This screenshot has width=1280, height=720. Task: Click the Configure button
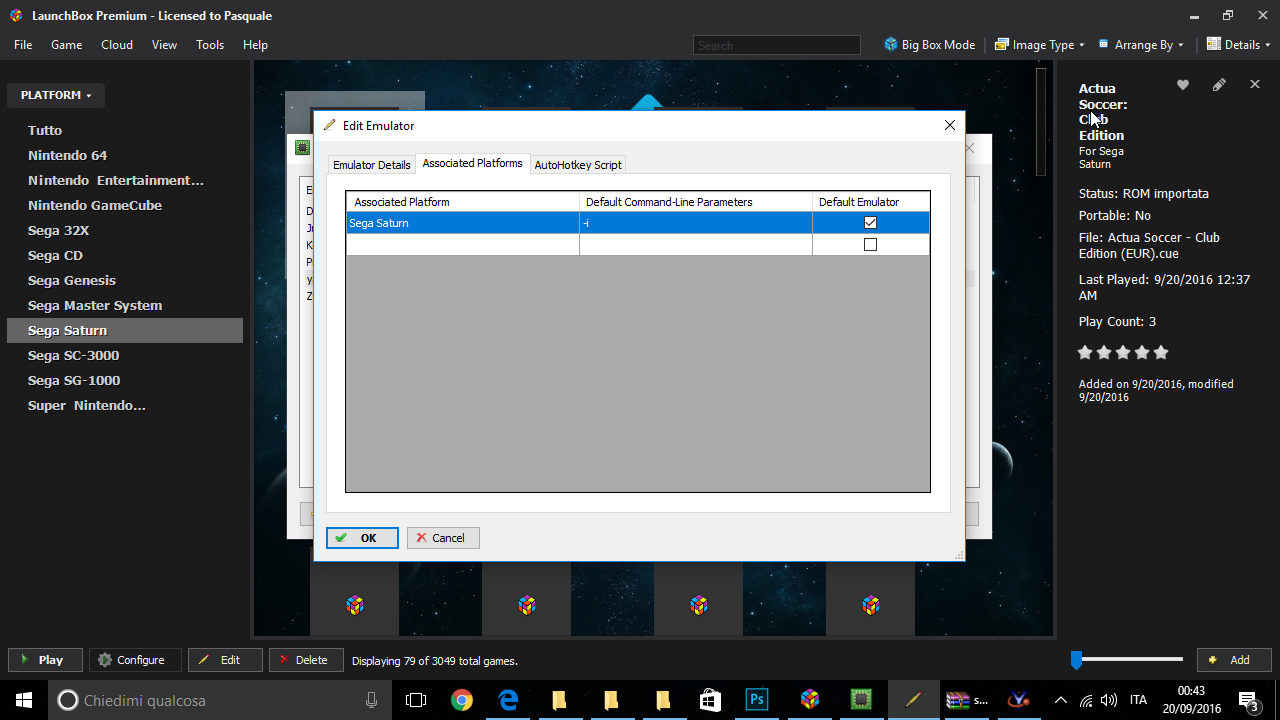135,660
